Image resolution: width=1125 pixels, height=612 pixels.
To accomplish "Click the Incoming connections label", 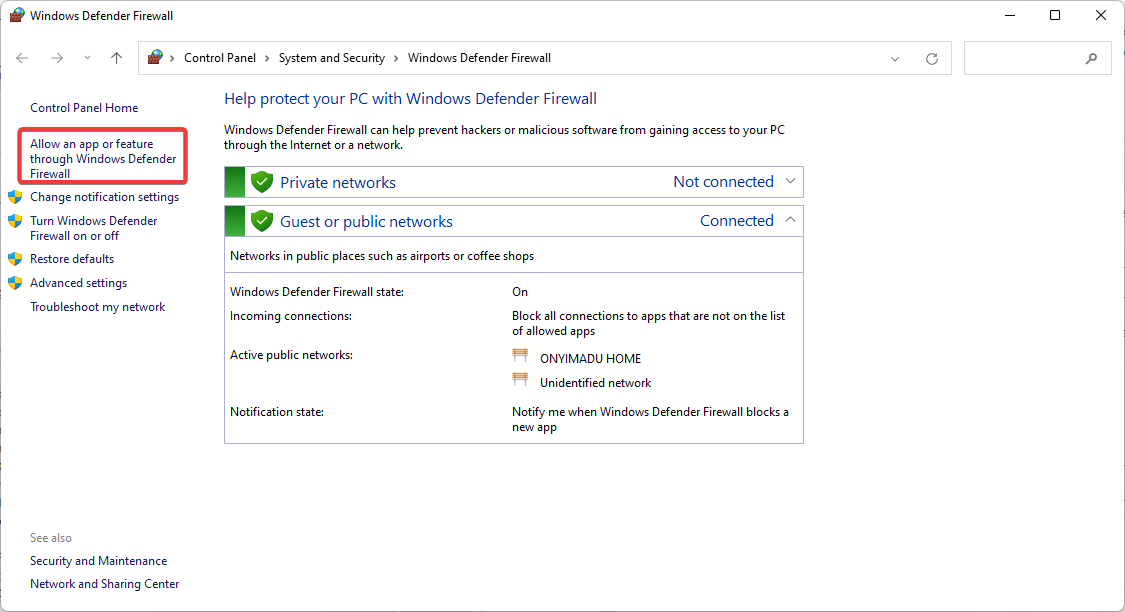I will coord(291,316).
